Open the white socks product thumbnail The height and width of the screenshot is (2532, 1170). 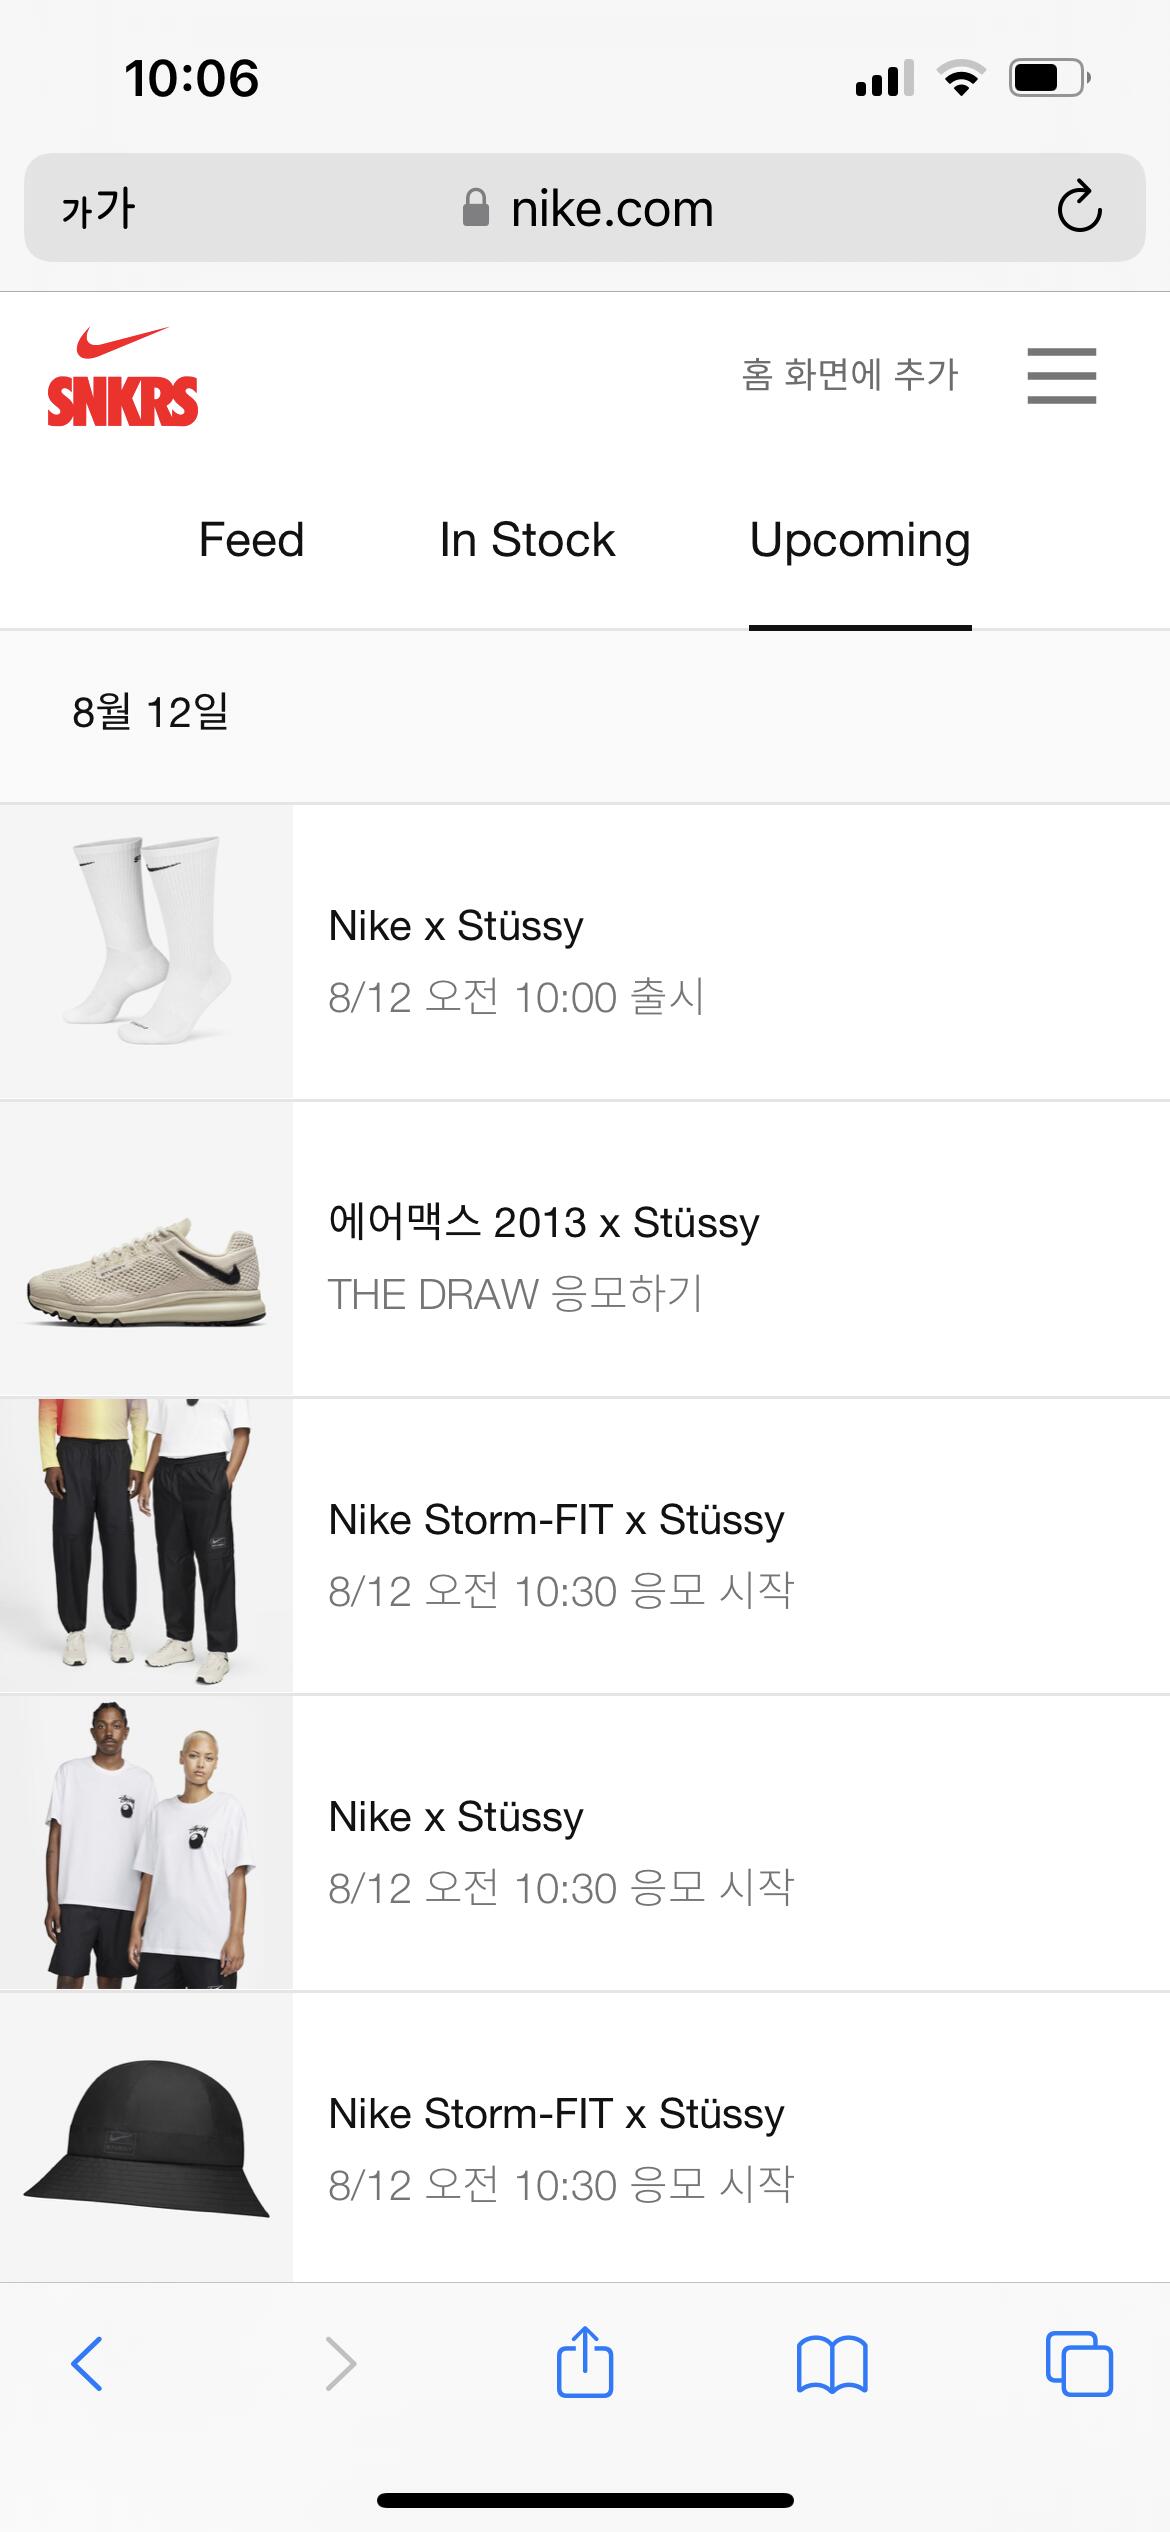(x=146, y=951)
